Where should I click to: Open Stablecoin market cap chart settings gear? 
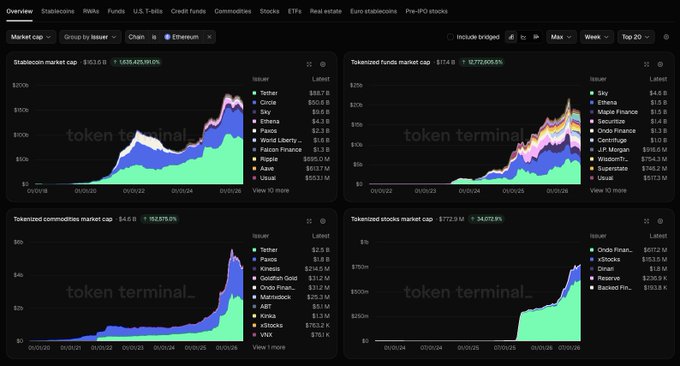(323, 64)
